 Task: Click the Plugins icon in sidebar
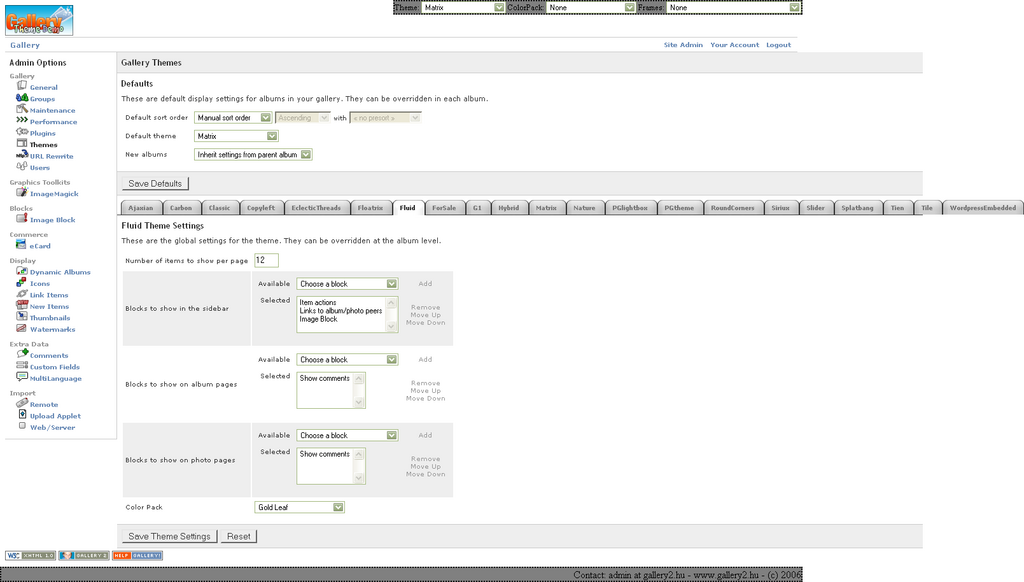[22, 132]
